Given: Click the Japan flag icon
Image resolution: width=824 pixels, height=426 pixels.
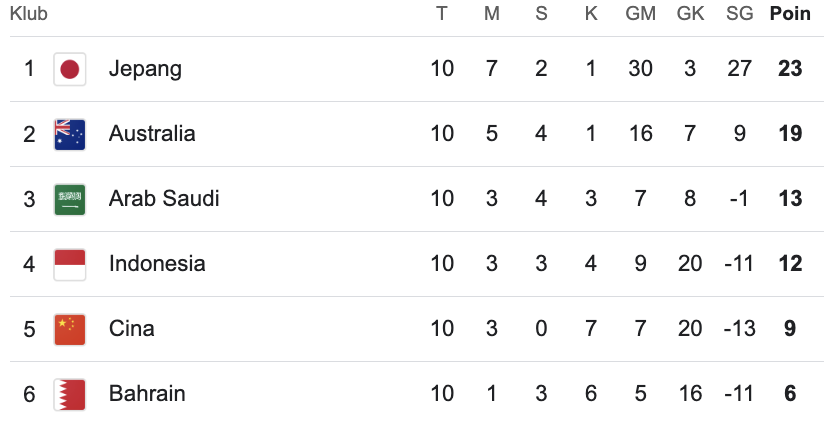Looking at the screenshot, I should [x=69, y=69].
